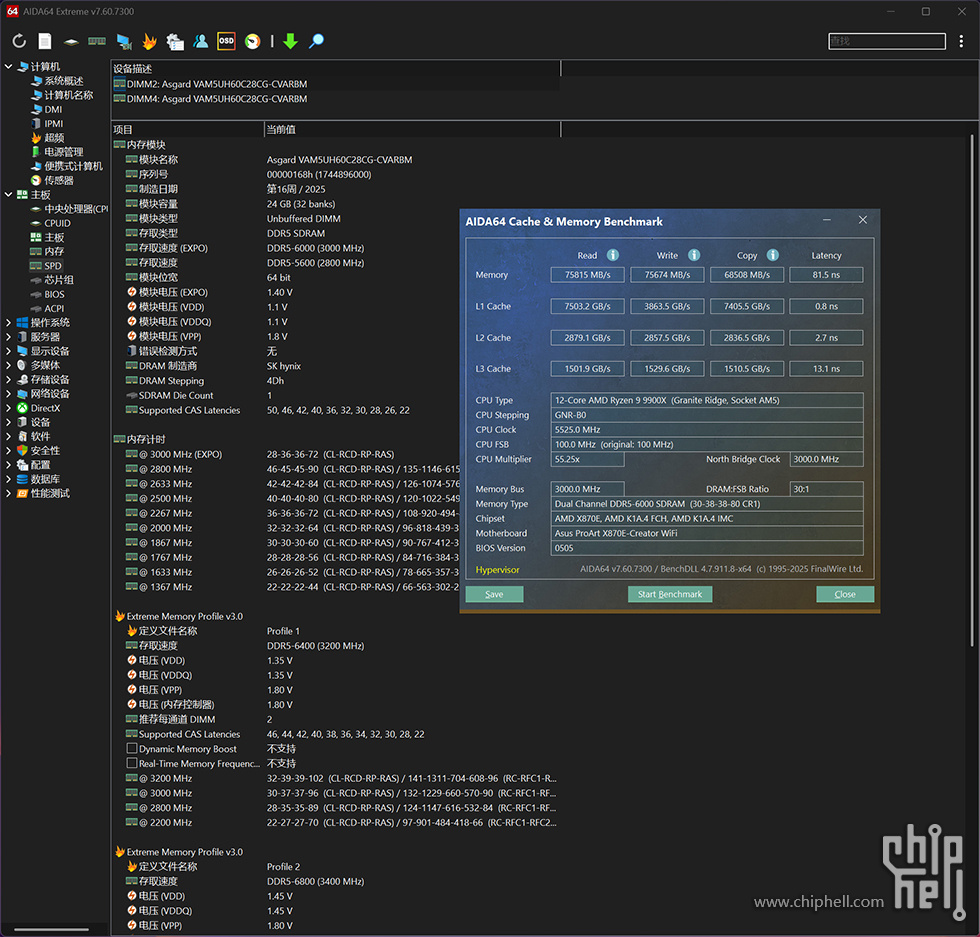
Task: Click the 当前值 column header
Action: coord(412,129)
